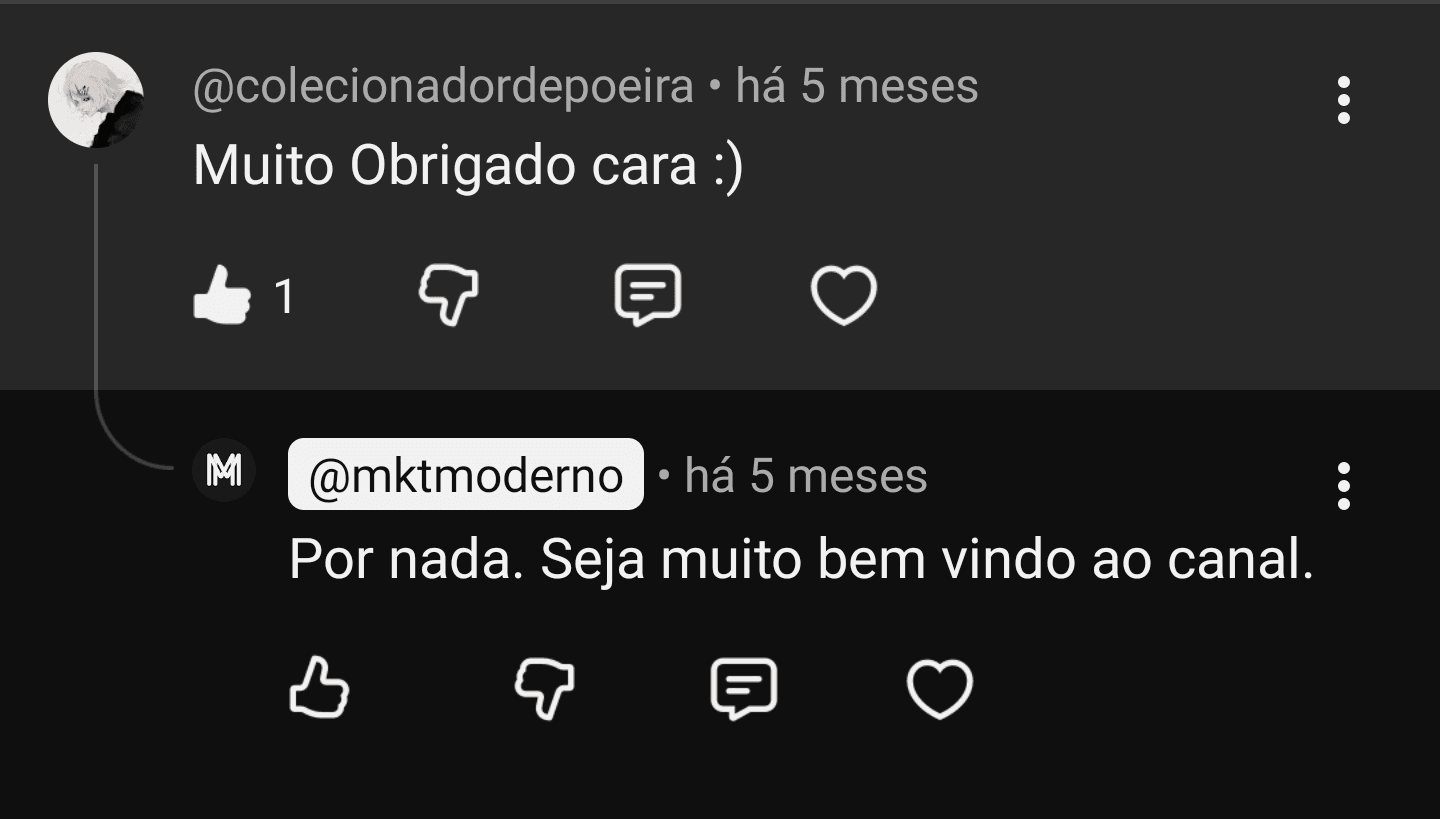The width and height of the screenshot is (1440, 819).
Task: Heart the "Seja muito bem vindo" reply
Action: tap(939, 689)
